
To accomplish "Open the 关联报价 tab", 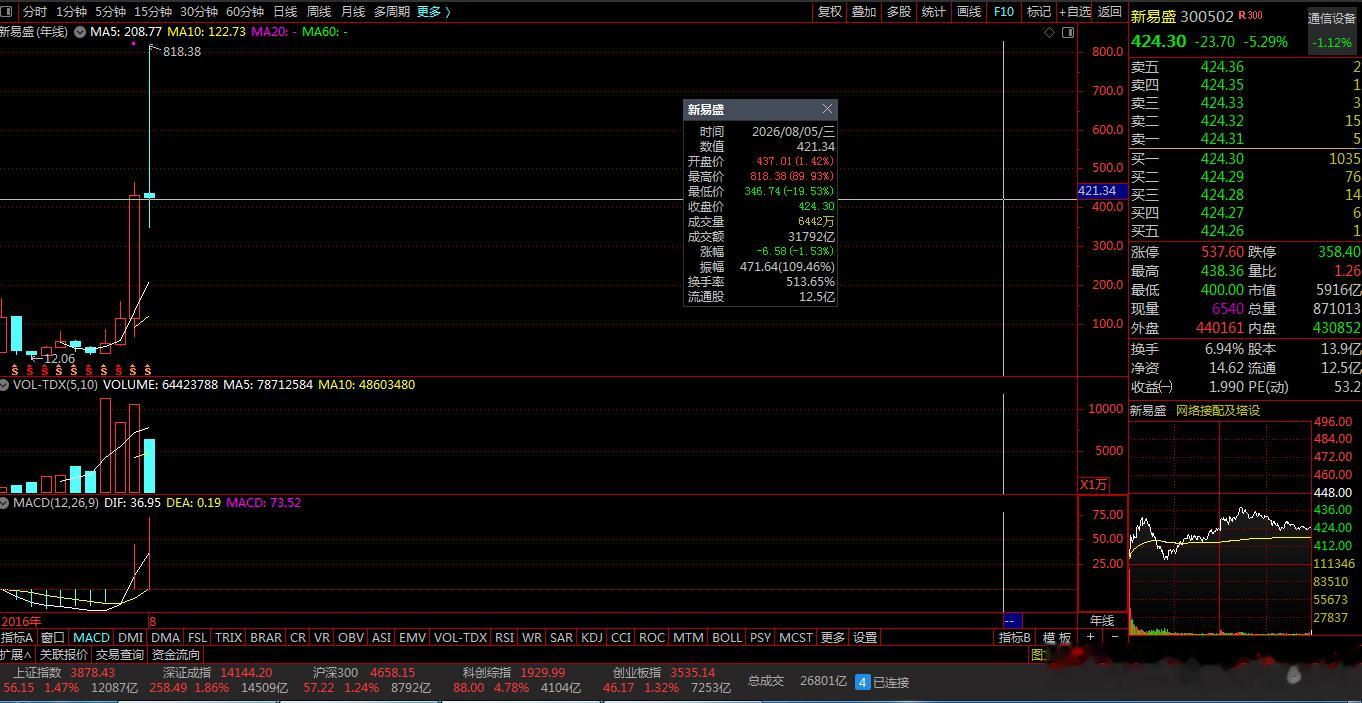I will [x=64, y=654].
